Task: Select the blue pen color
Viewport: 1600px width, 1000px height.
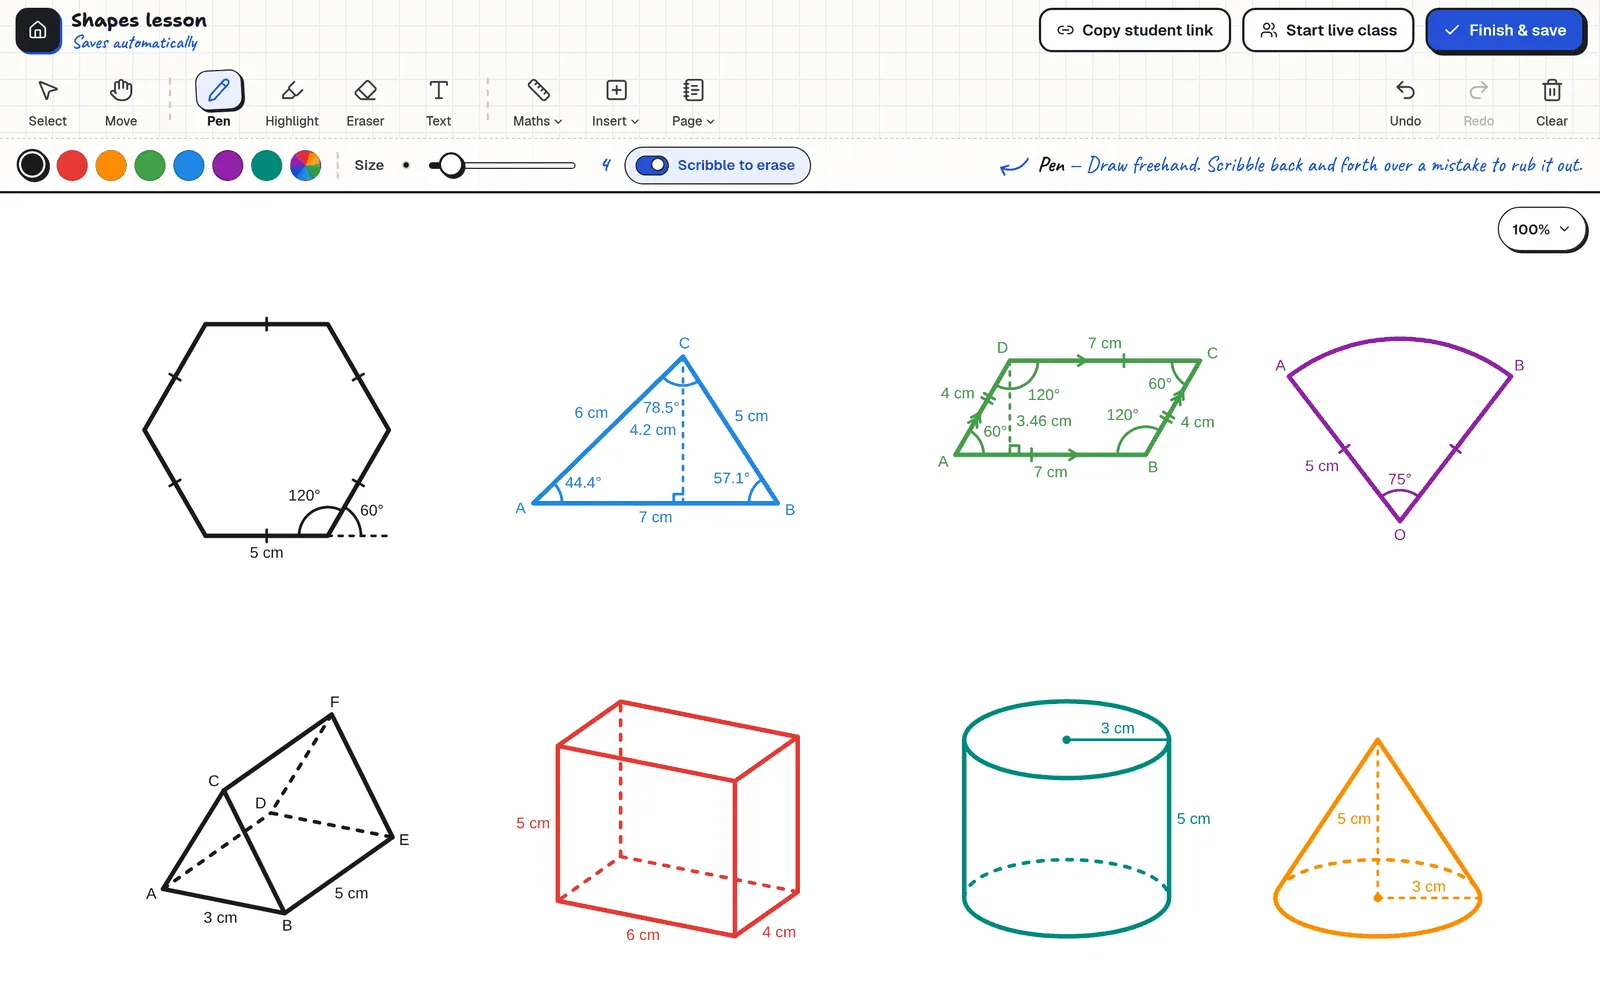Action: point(189,165)
